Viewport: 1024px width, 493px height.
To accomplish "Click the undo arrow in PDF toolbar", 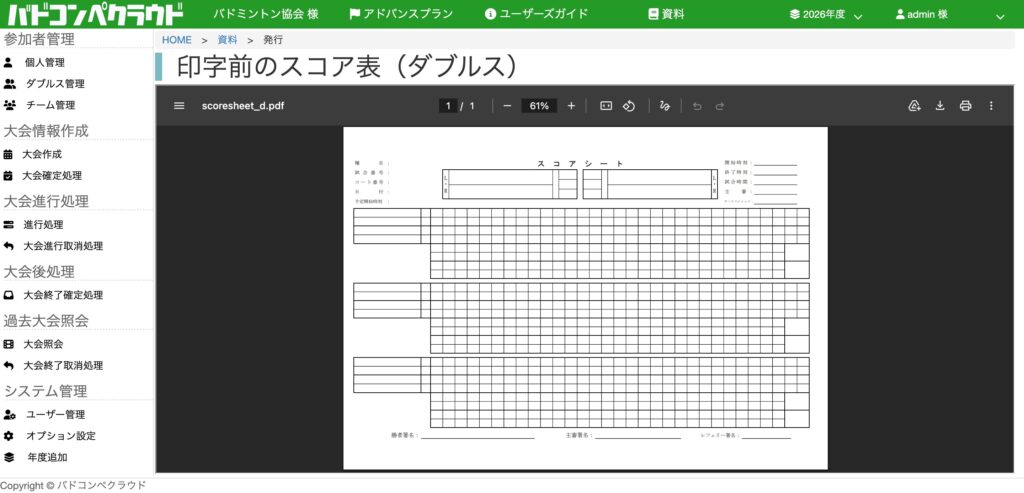I will [697, 106].
